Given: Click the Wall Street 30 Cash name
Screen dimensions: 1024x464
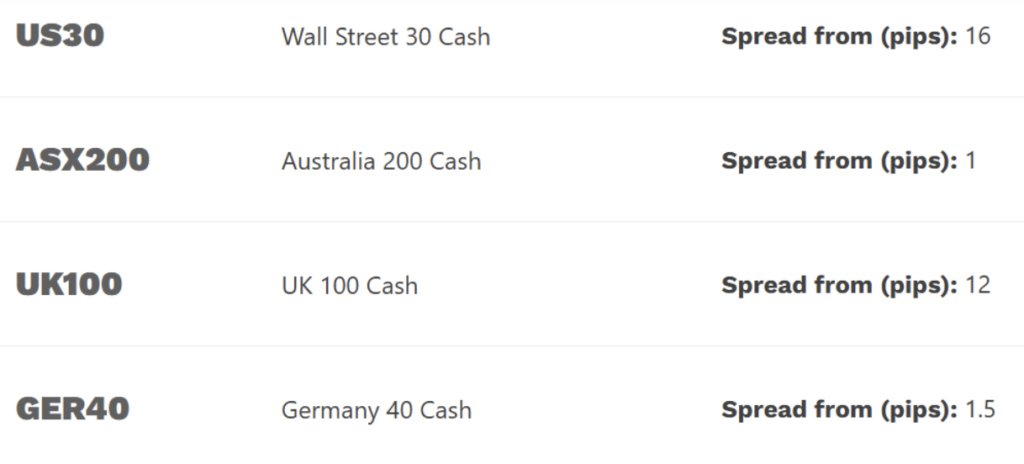Looking at the screenshot, I should 386,37.
